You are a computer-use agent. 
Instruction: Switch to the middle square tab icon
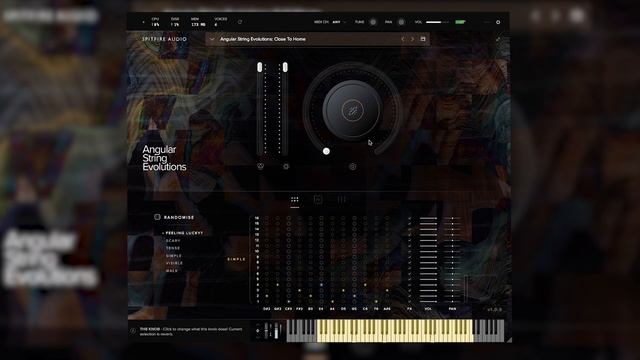pos(318,200)
